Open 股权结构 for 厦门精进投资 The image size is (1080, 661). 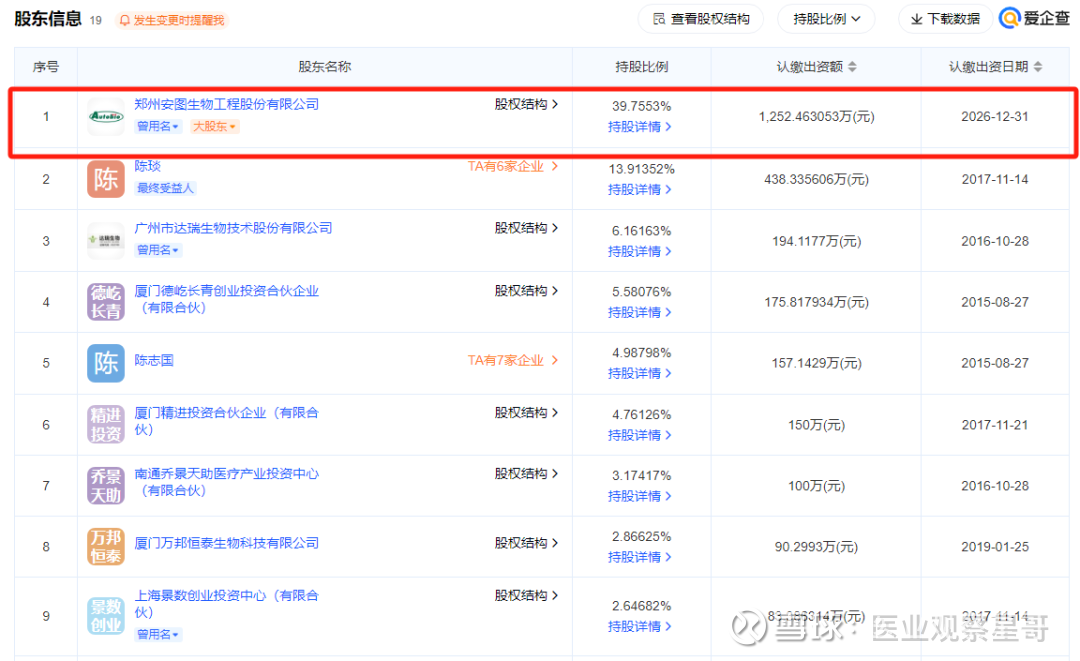(526, 412)
